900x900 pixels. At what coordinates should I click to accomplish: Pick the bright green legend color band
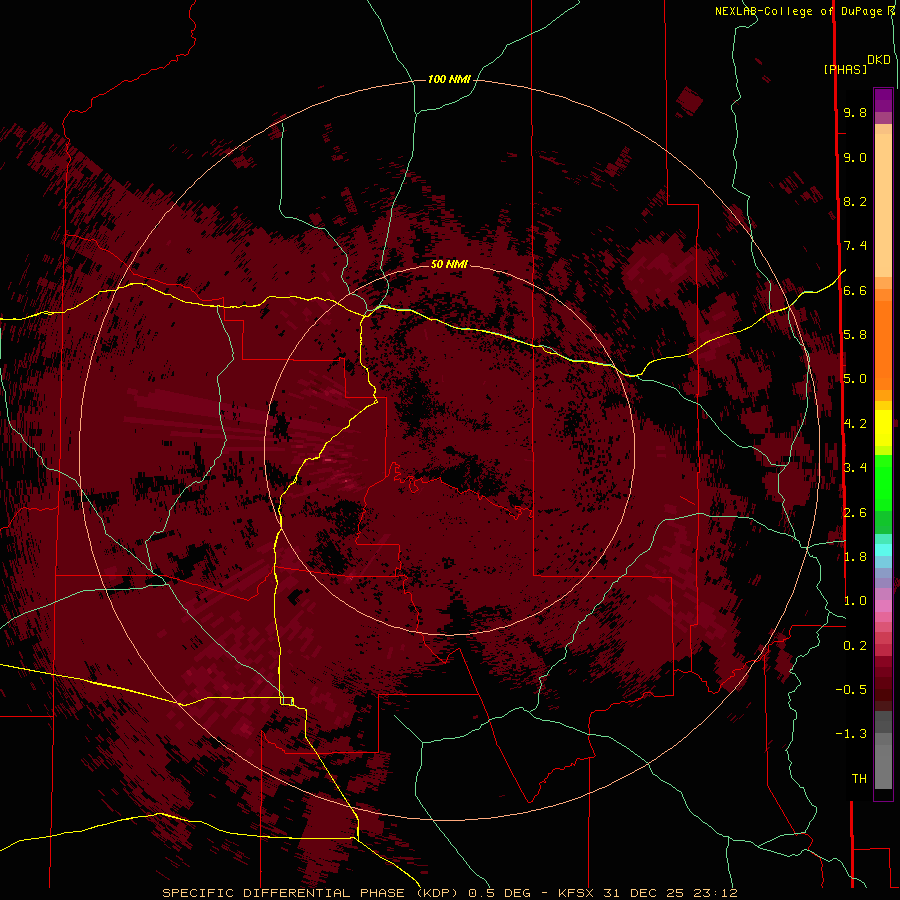point(883,482)
